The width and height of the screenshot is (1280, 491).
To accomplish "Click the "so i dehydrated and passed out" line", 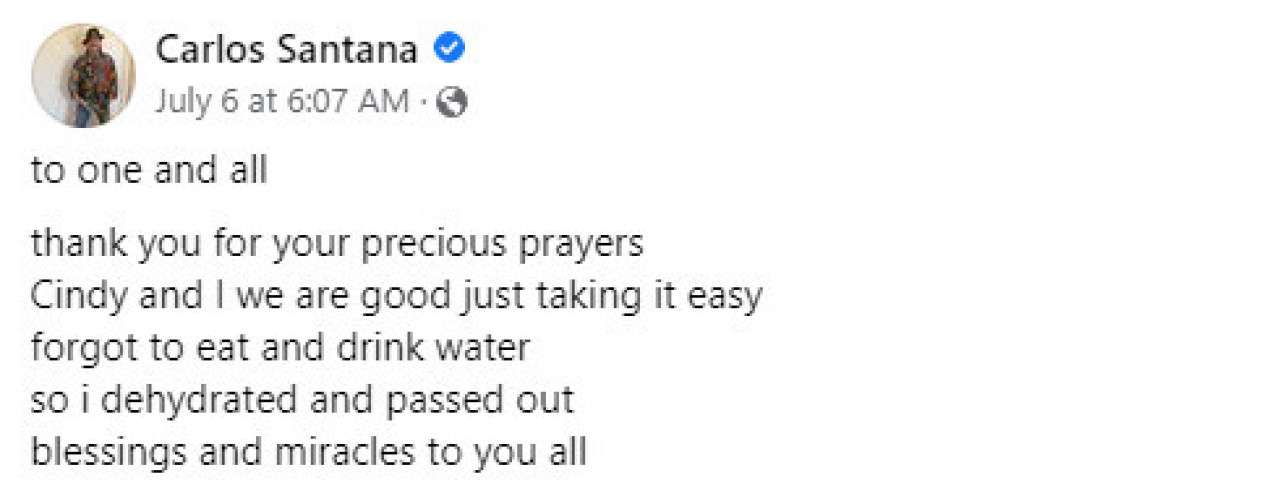I will coord(302,400).
